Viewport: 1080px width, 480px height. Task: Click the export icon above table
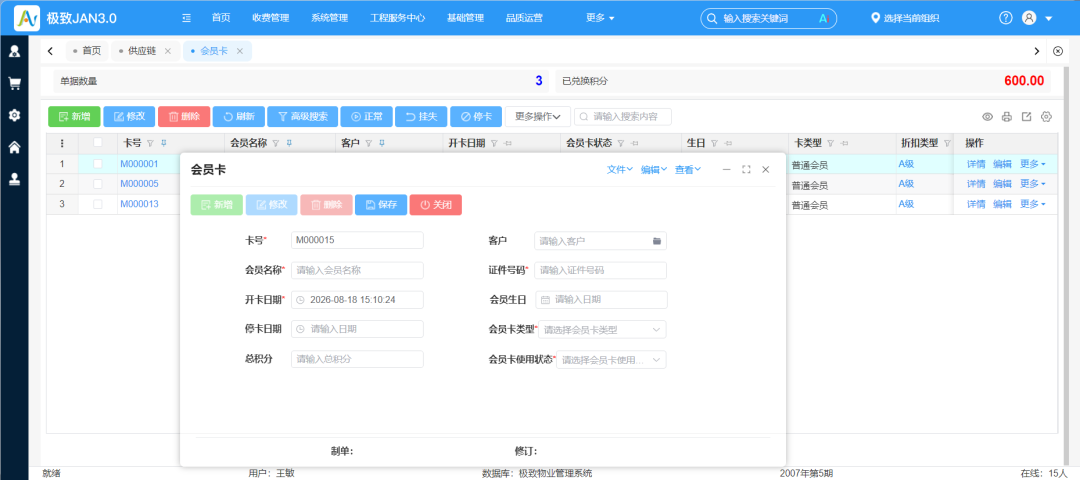coord(1026,116)
